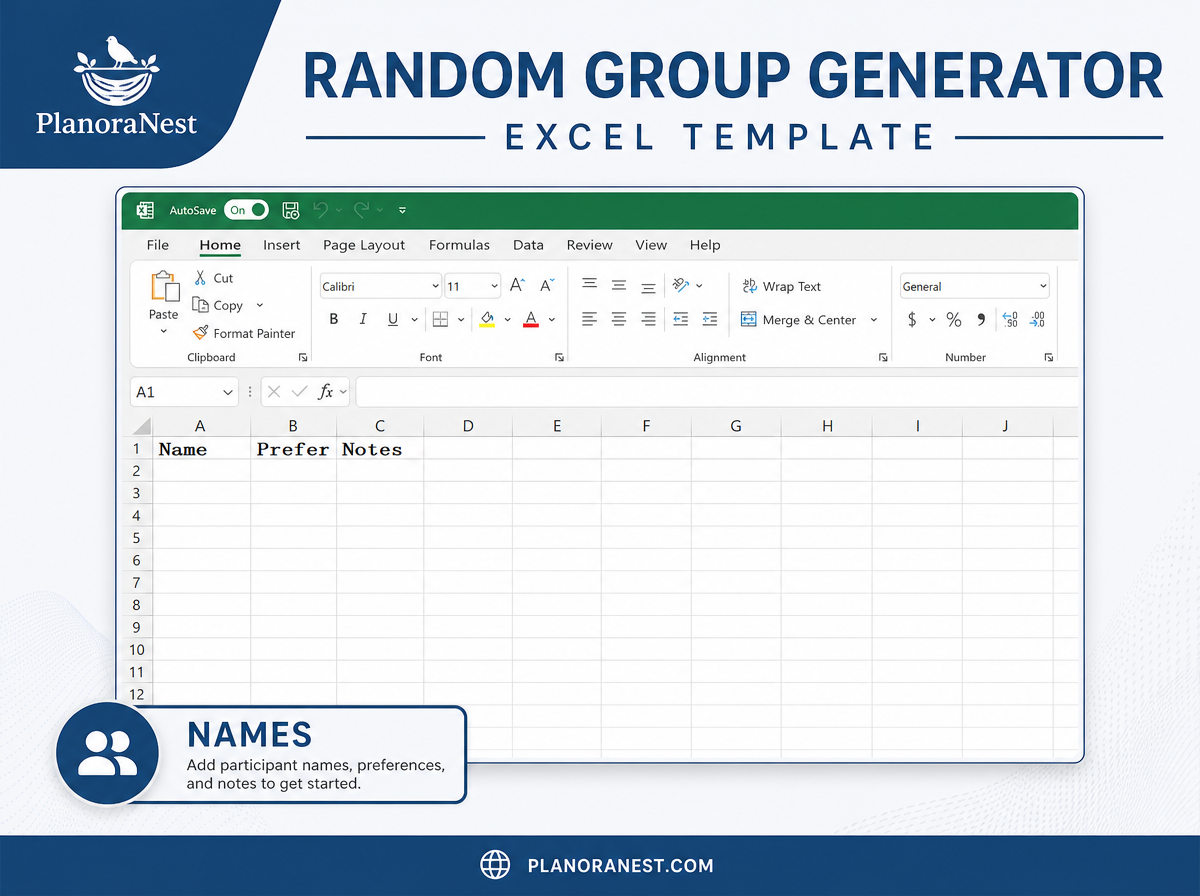The image size is (1200, 896).
Task: Click the Center alignment icon
Action: [x=619, y=319]
